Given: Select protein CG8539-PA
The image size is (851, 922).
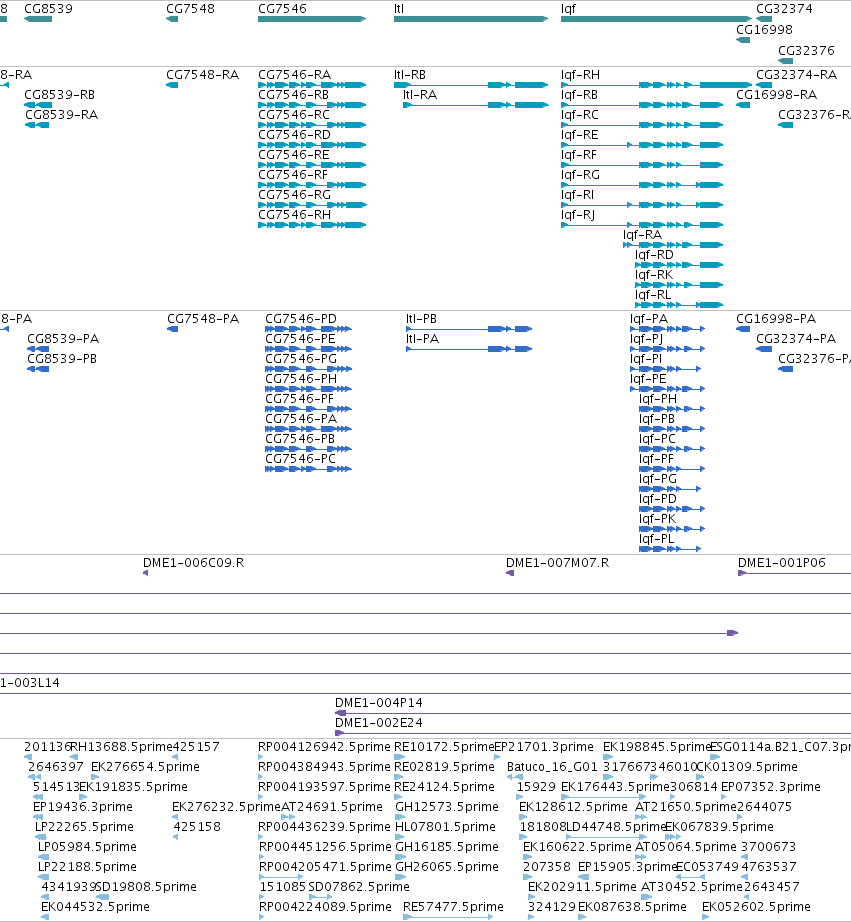Looking at the screenshot, I should coord(63,339).
